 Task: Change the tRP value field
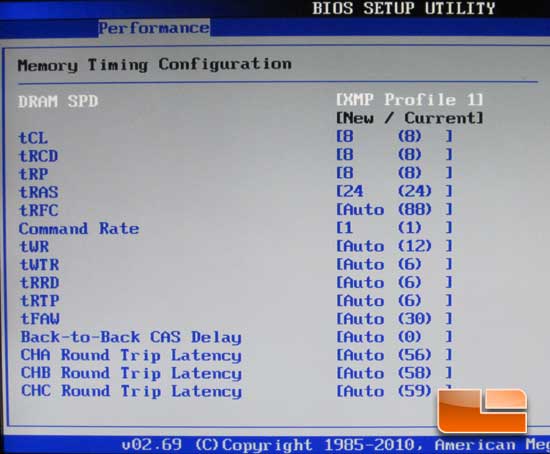(x=394, y=173)
